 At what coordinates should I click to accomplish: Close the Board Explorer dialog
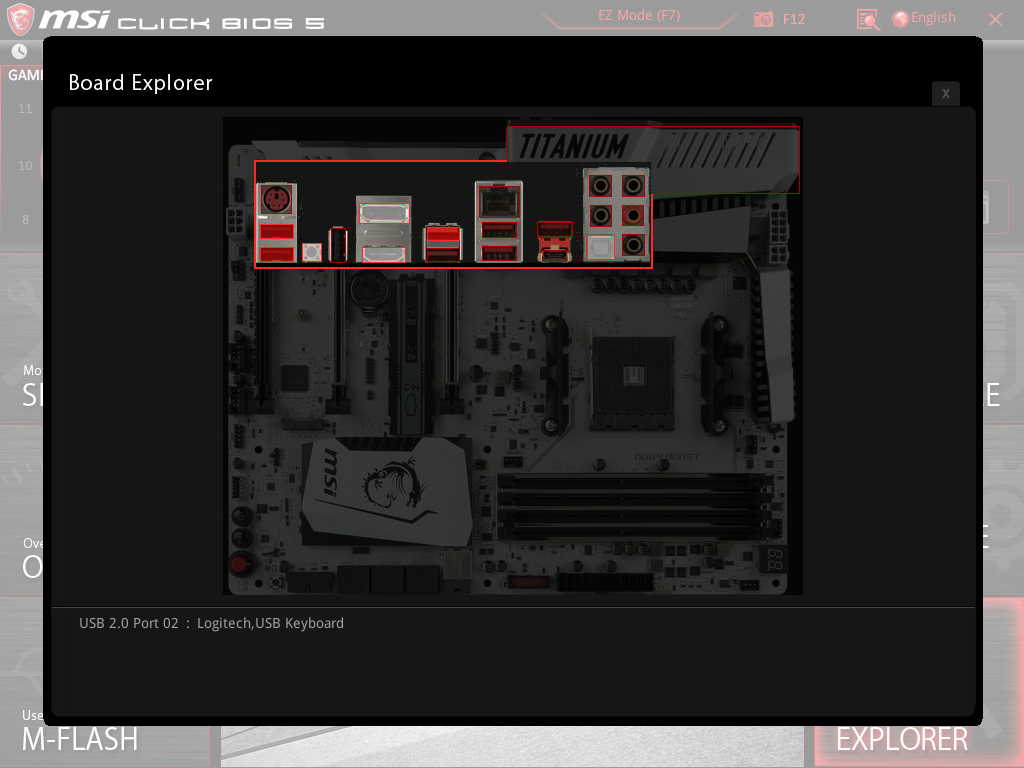tap(946, 93)
